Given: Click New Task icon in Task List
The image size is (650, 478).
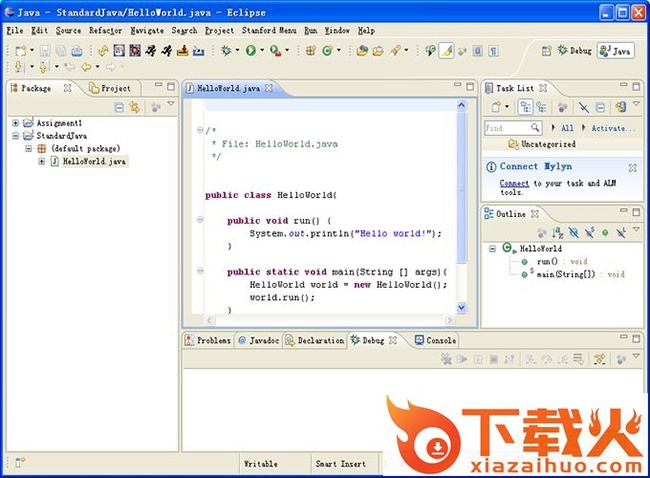Looking at the screenshot, I should click(496, 107).
